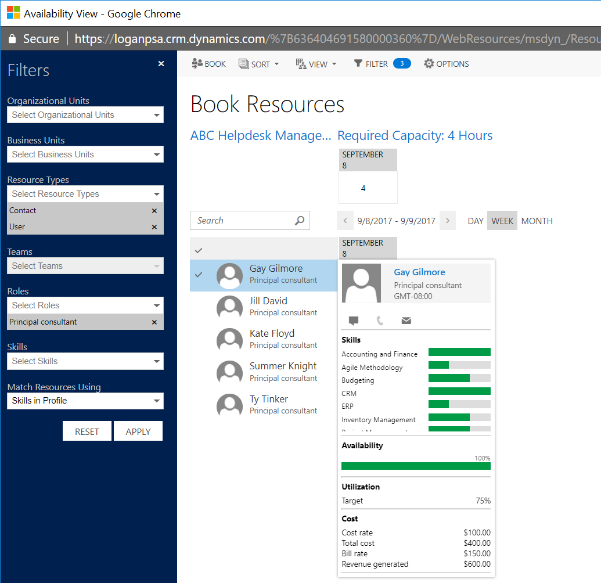This screenshot has height=583, width=601.
Task: Click the email envelope icon in Gay Gilmore card
Action: point(406,320)
